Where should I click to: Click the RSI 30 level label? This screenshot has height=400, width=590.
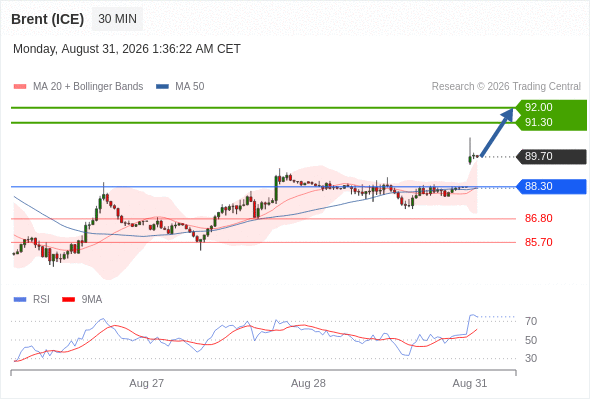pyautogui.click(x=531, y=358)
